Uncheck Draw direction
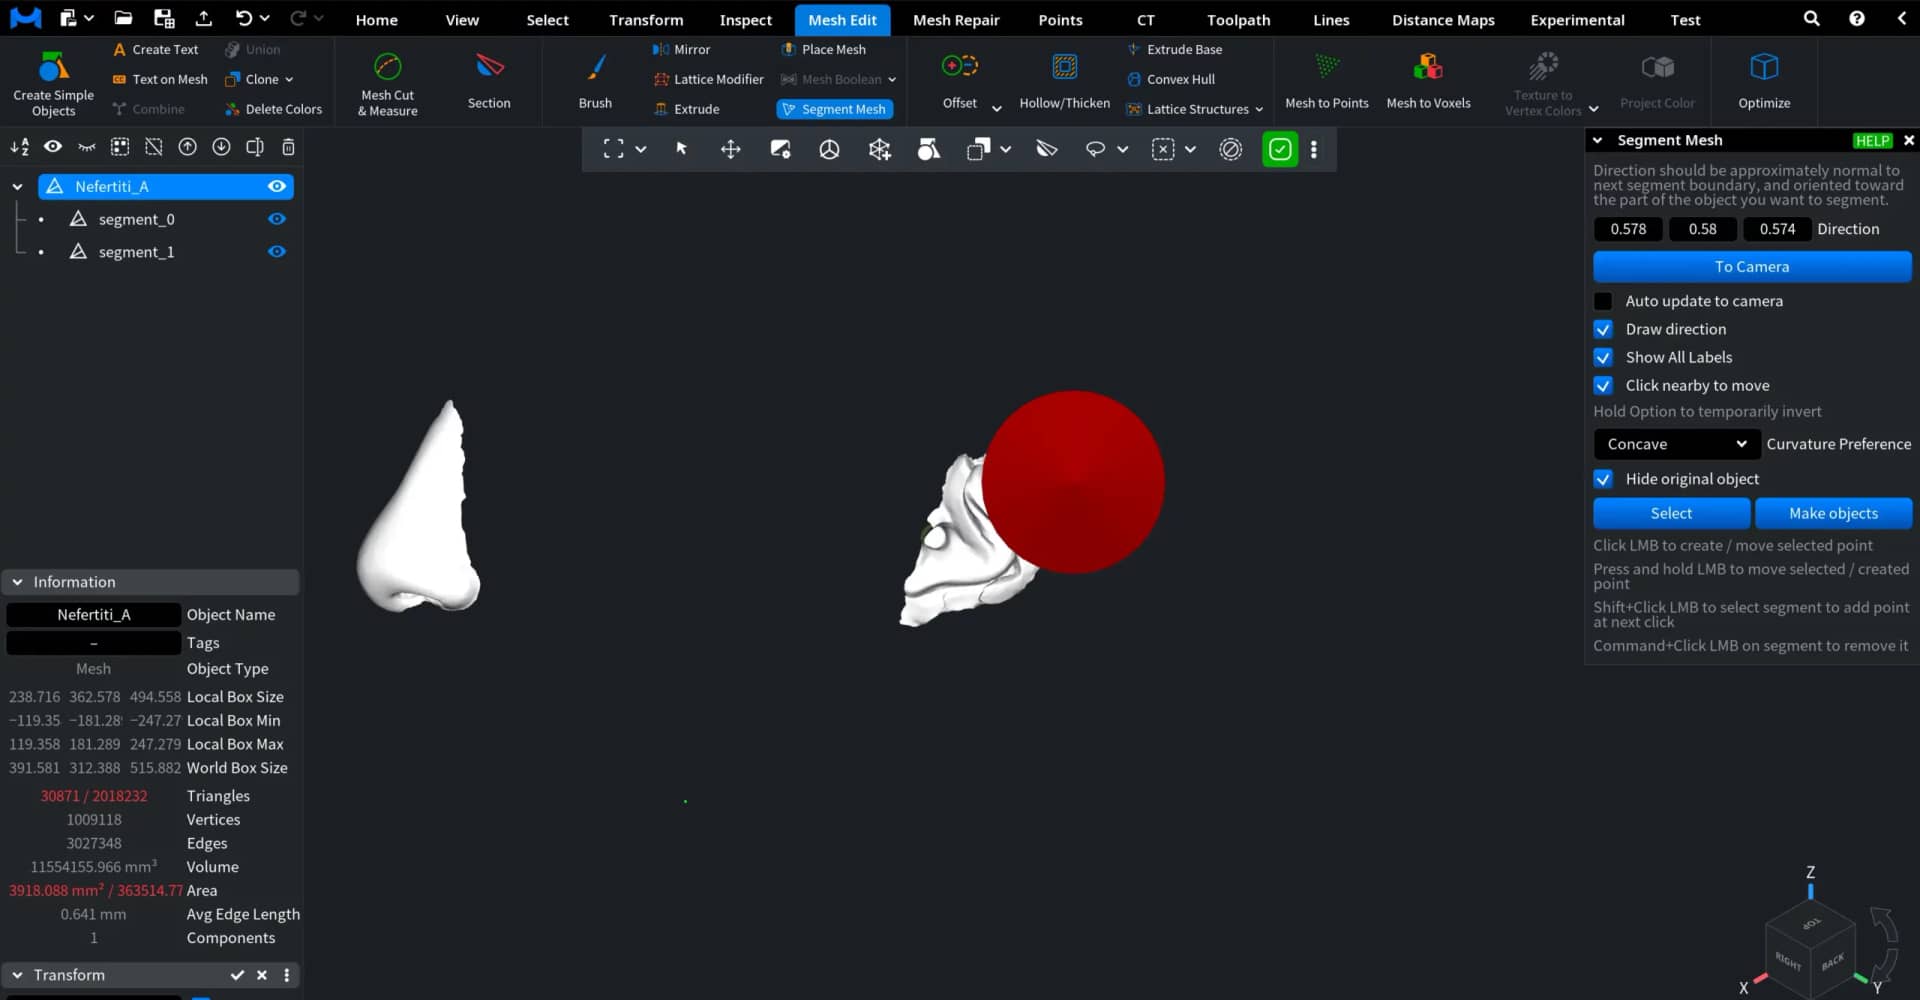The image size is (1920, 1000). [x=1603, y=329]
